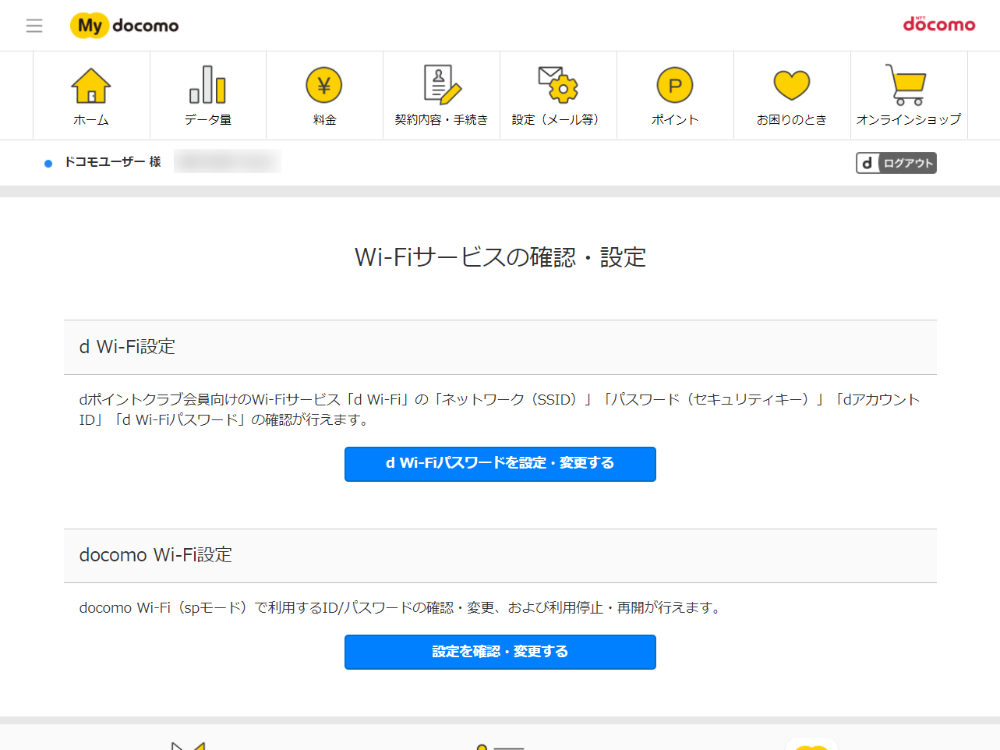Click the d Wi-Fi設定 section header
This screenshot has width=1000, height=750.
[x=500, y=347]
